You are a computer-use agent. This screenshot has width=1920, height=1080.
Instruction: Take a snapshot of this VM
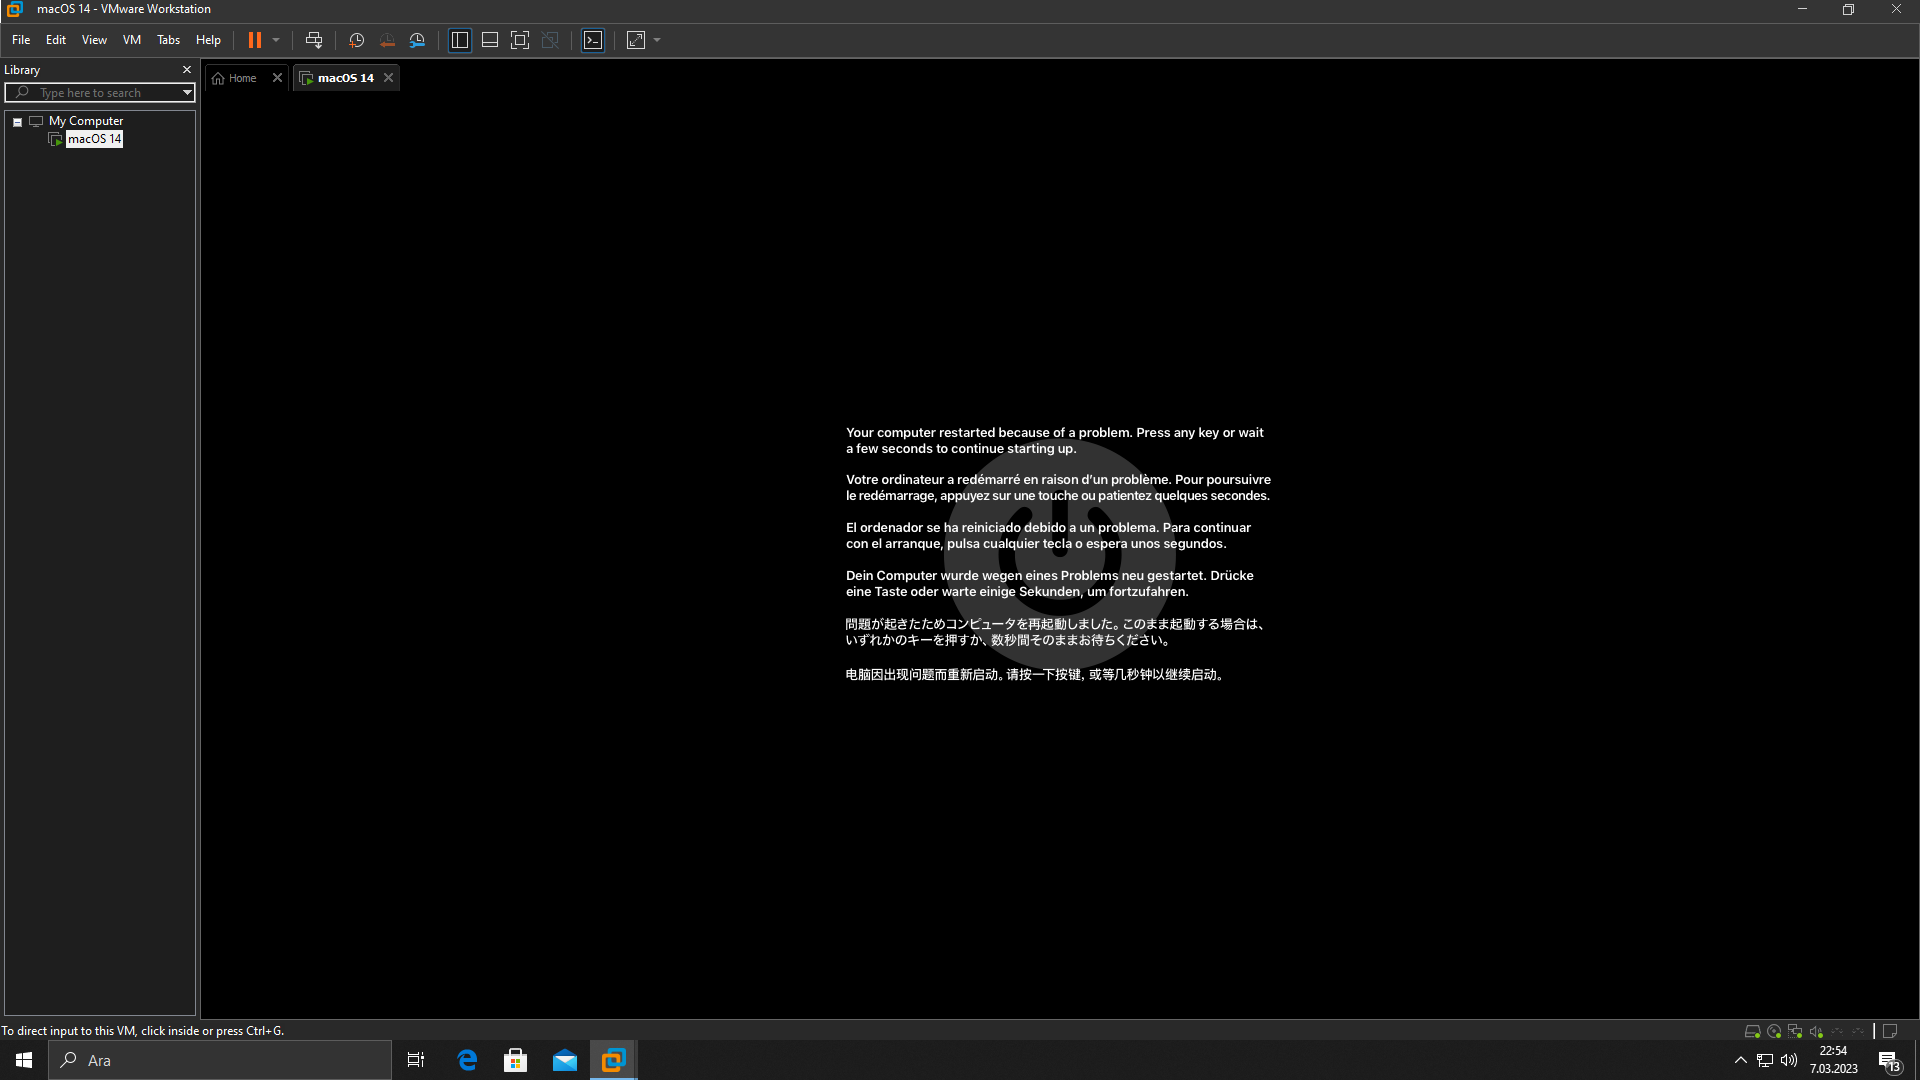(356, 40)
